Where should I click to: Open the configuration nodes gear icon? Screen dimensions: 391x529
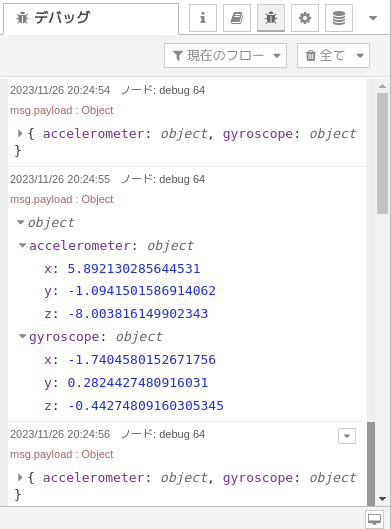pyautogui.click(x=305, y=18)
